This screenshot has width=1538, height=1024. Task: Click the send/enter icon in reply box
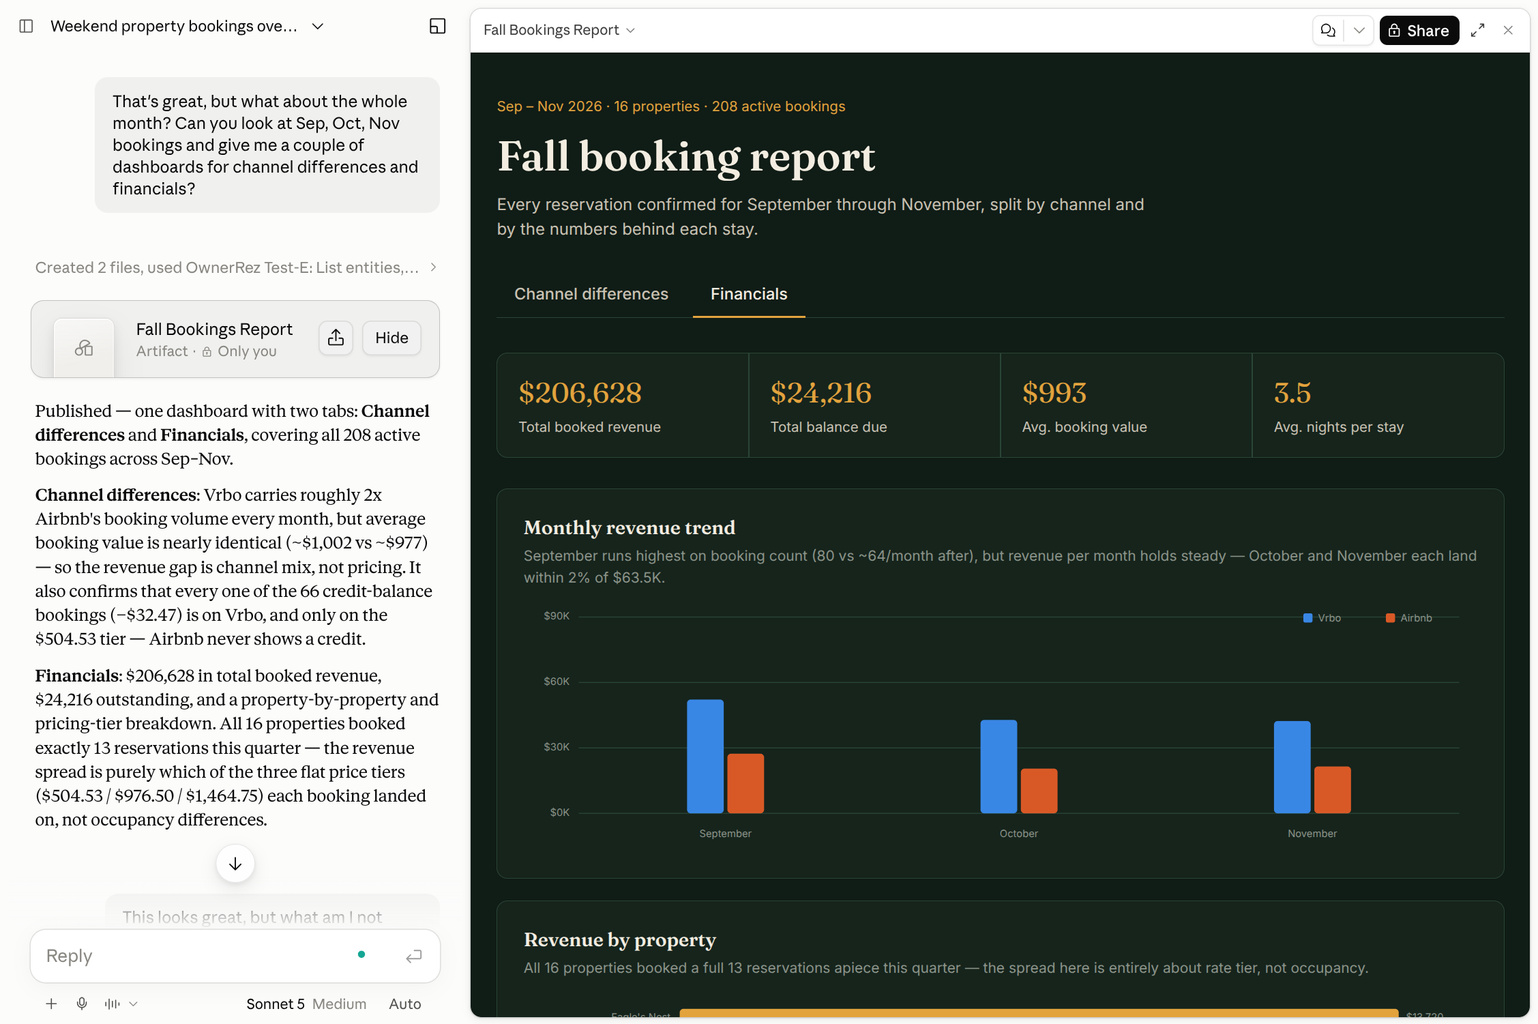pos(414,956)
